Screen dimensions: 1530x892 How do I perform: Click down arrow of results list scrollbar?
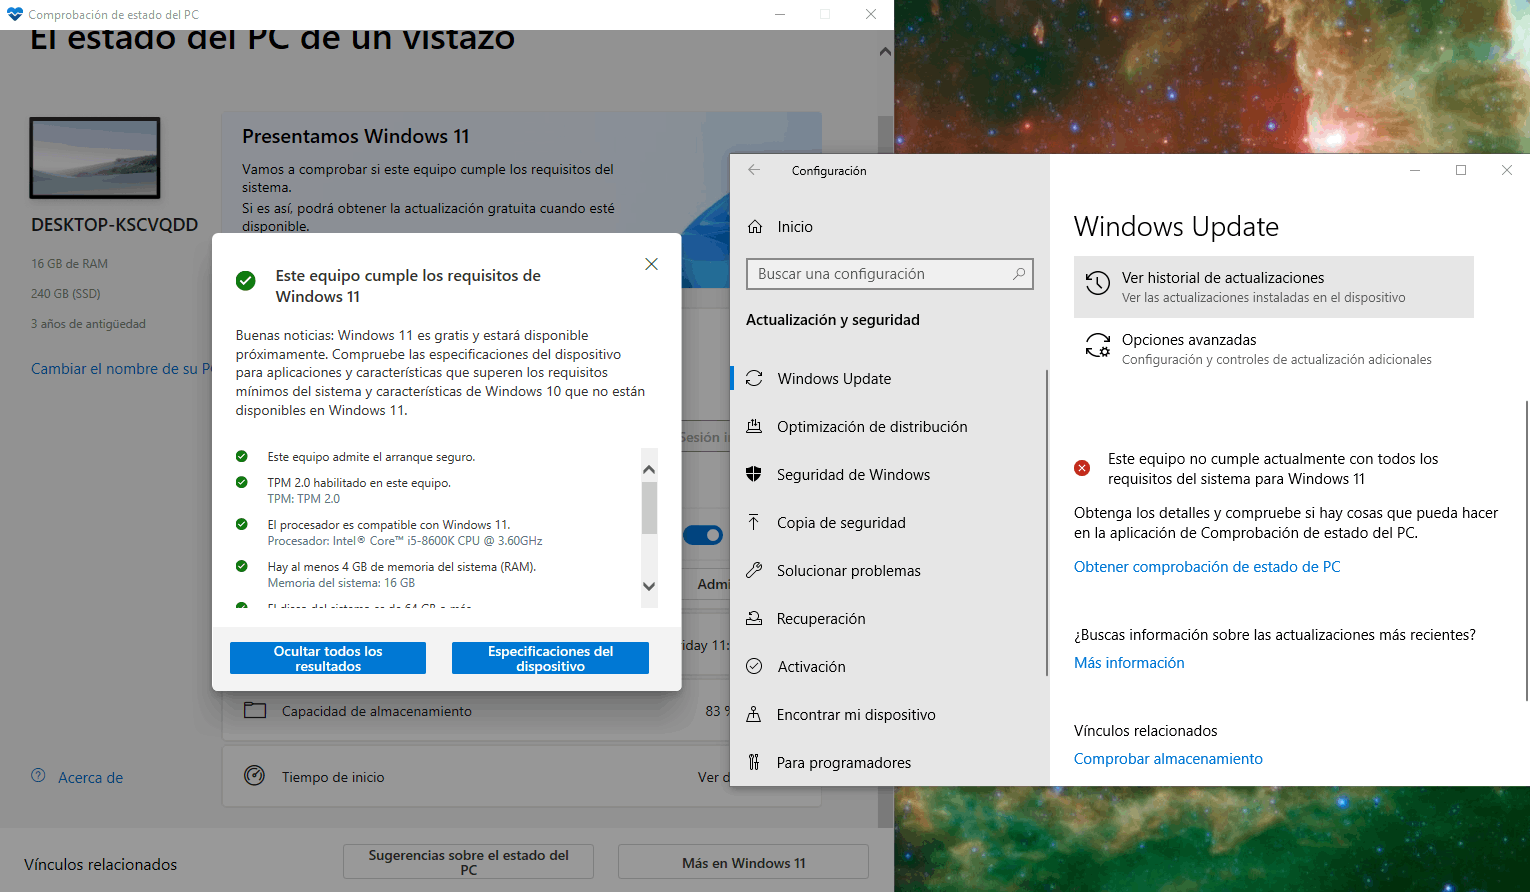click(649, 587)
